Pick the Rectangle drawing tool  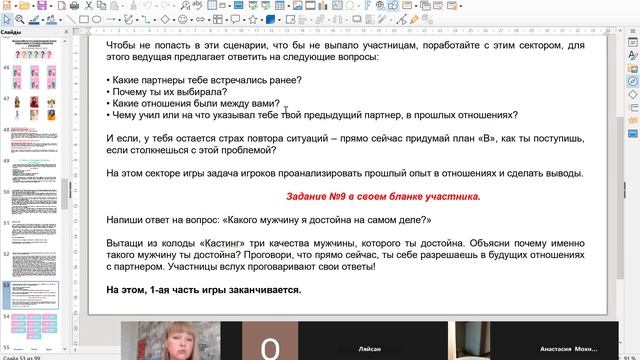click(x=84, y=19)
